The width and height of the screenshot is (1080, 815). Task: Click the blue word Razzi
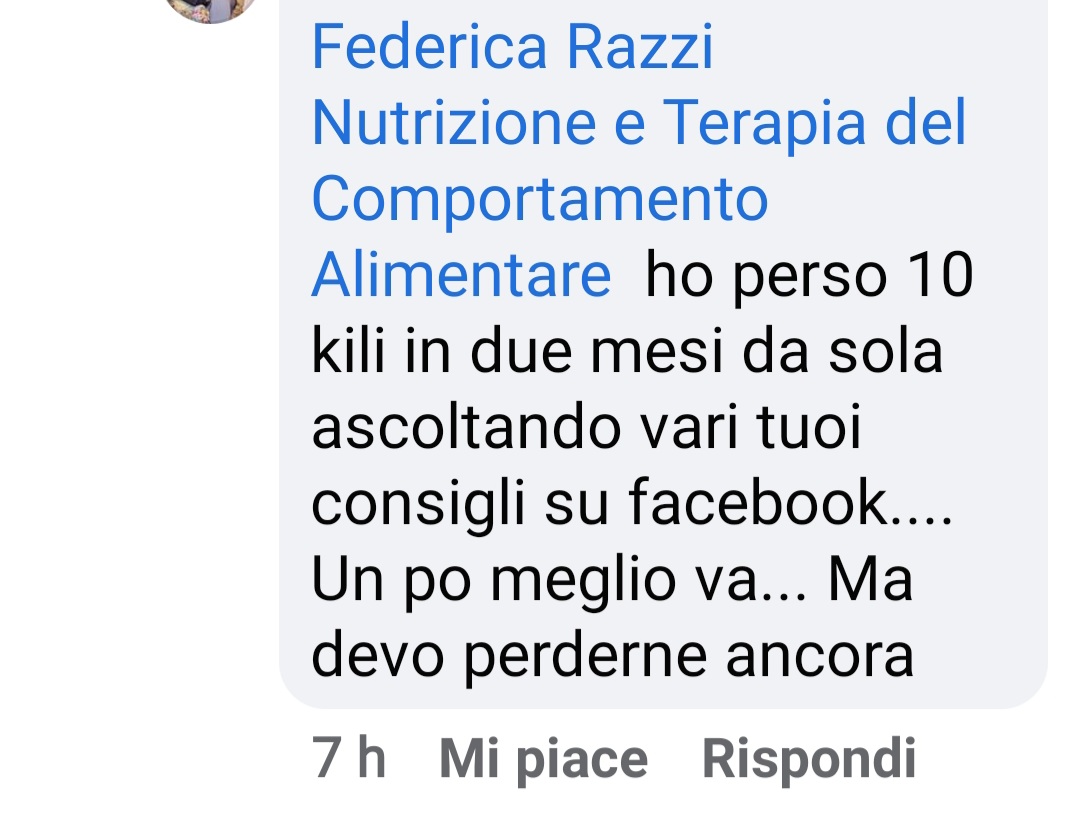pyautogui.click(x=640, y=47)
